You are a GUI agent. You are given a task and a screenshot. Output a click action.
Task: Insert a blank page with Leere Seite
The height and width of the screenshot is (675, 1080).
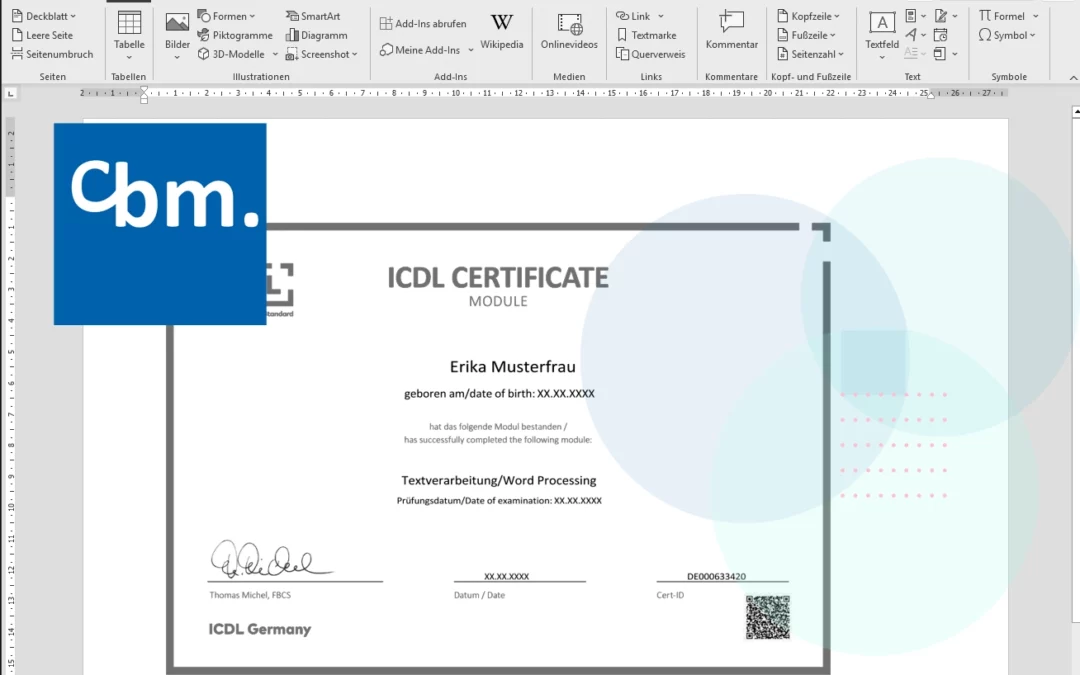point(42,35)
